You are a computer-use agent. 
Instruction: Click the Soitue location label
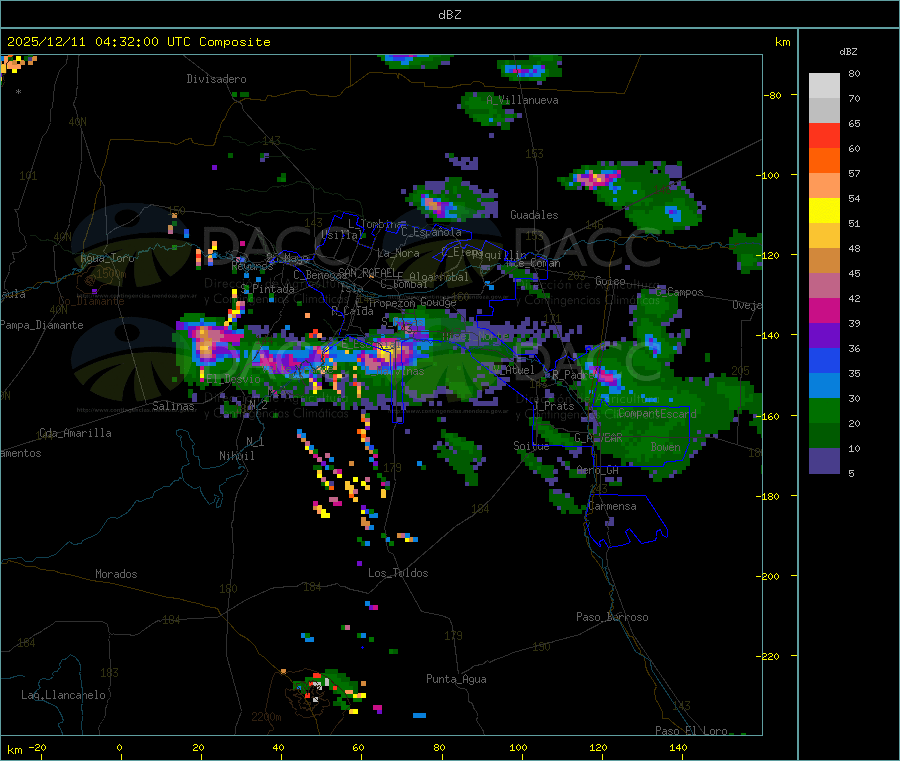pos(531,445)
